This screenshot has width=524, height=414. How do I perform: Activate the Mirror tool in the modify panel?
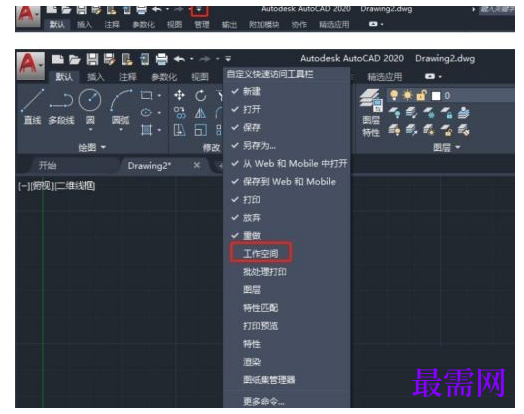click(200, 113)
